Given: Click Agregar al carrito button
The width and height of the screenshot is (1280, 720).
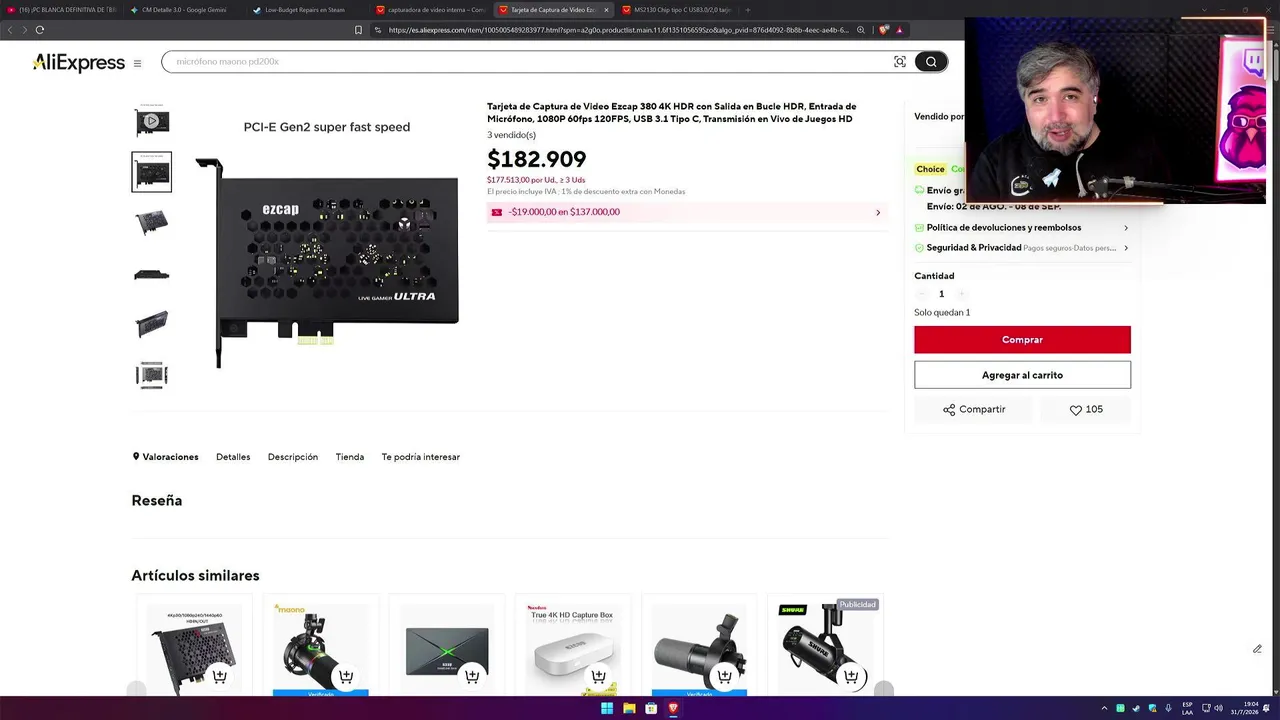Looking at the screenshot, I should pyautogui.click(x=1022, y=375).
